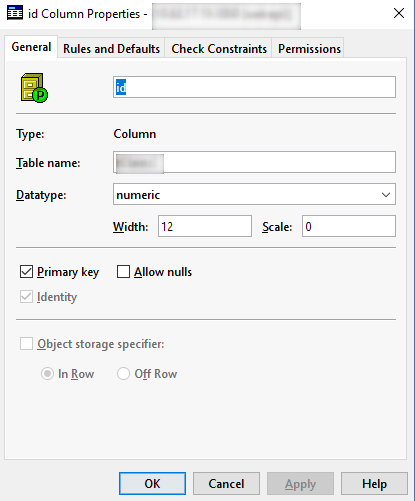This screenshot has height=501, width=415.
Task: Confirm with the OK button
Action: pyautogui.click(x=152, y=483)
